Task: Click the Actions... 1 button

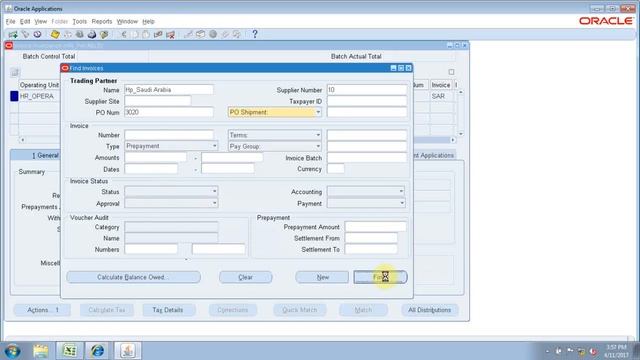Action: (x=42, y=310)
